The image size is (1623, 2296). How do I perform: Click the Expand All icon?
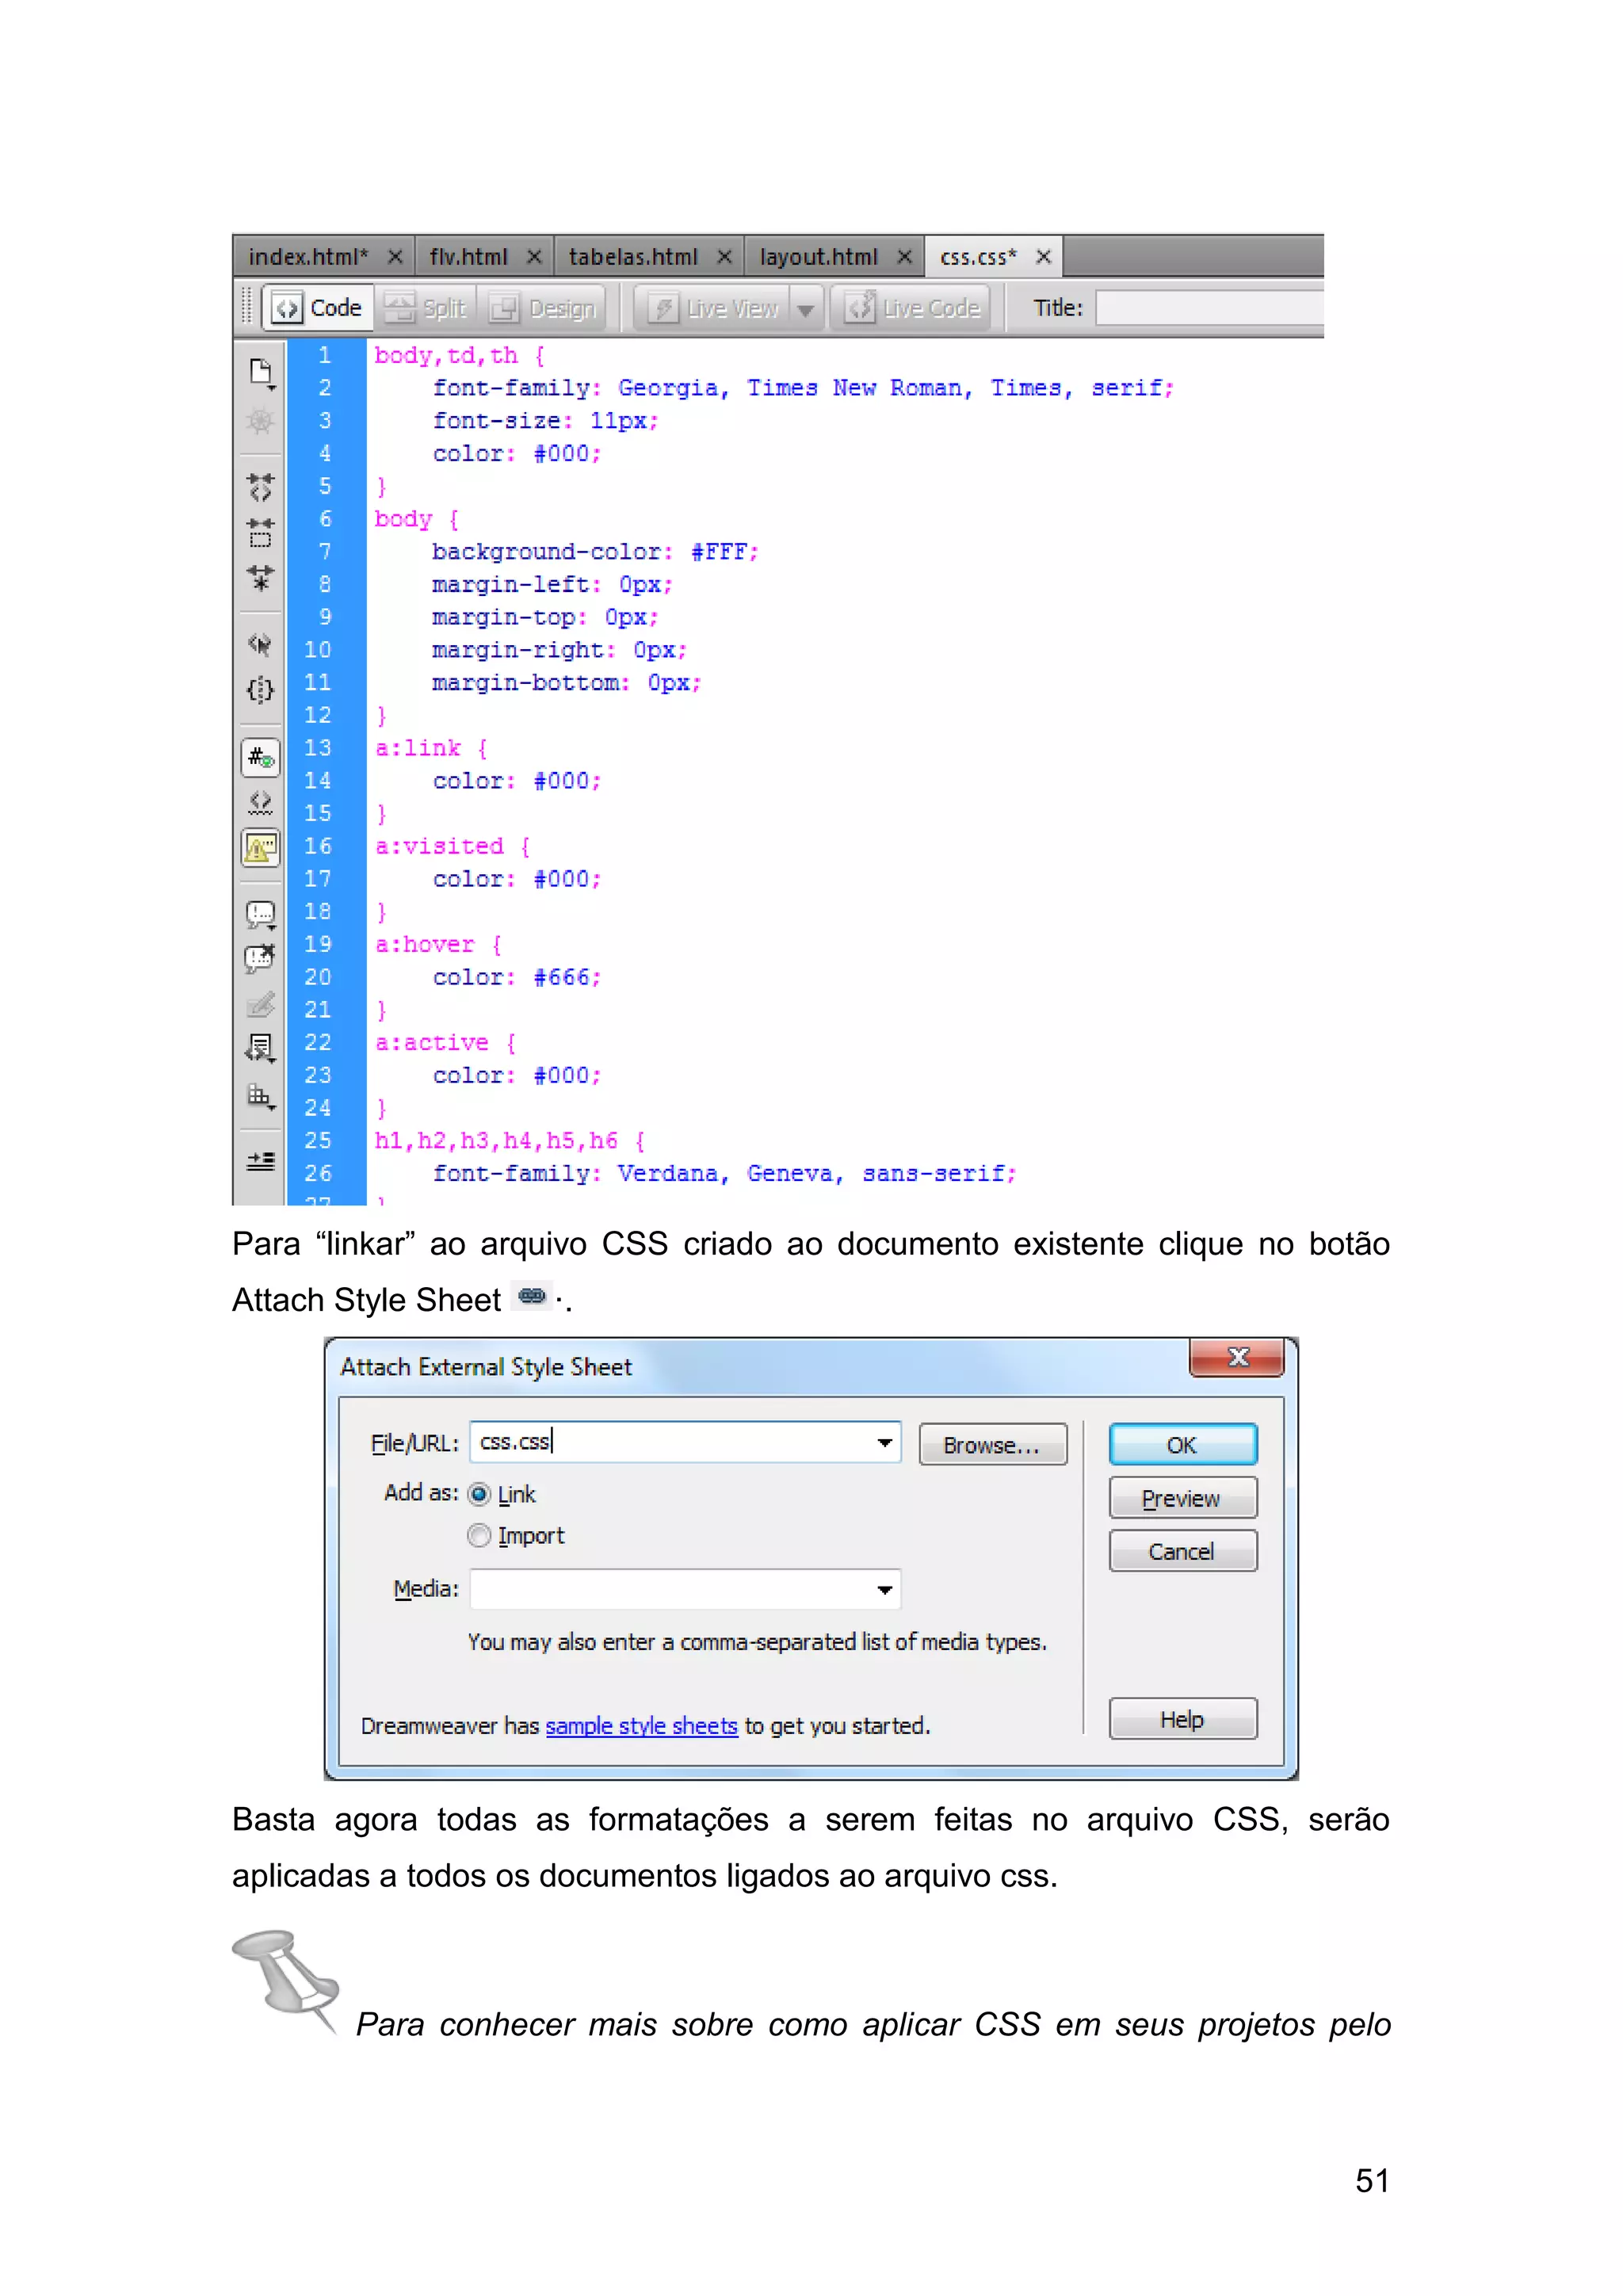(260, 578)
